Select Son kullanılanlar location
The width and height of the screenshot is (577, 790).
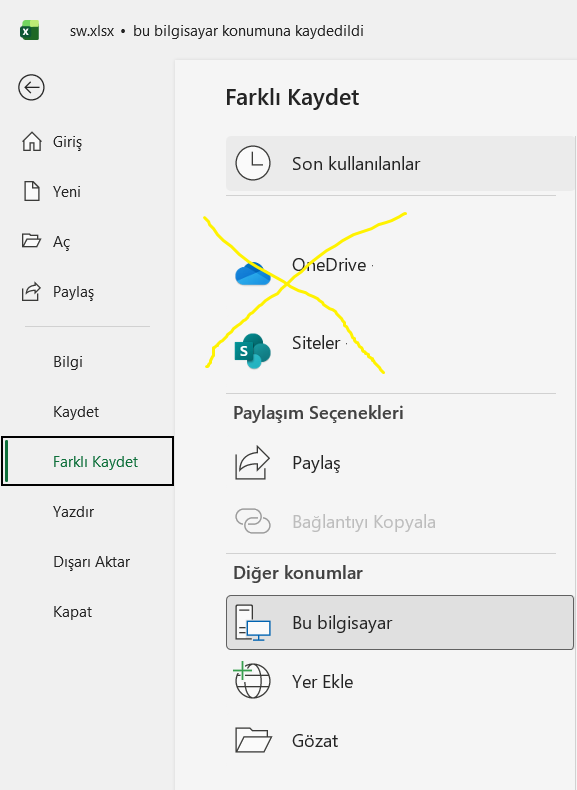pyautogui.click(x=401, y=163)
